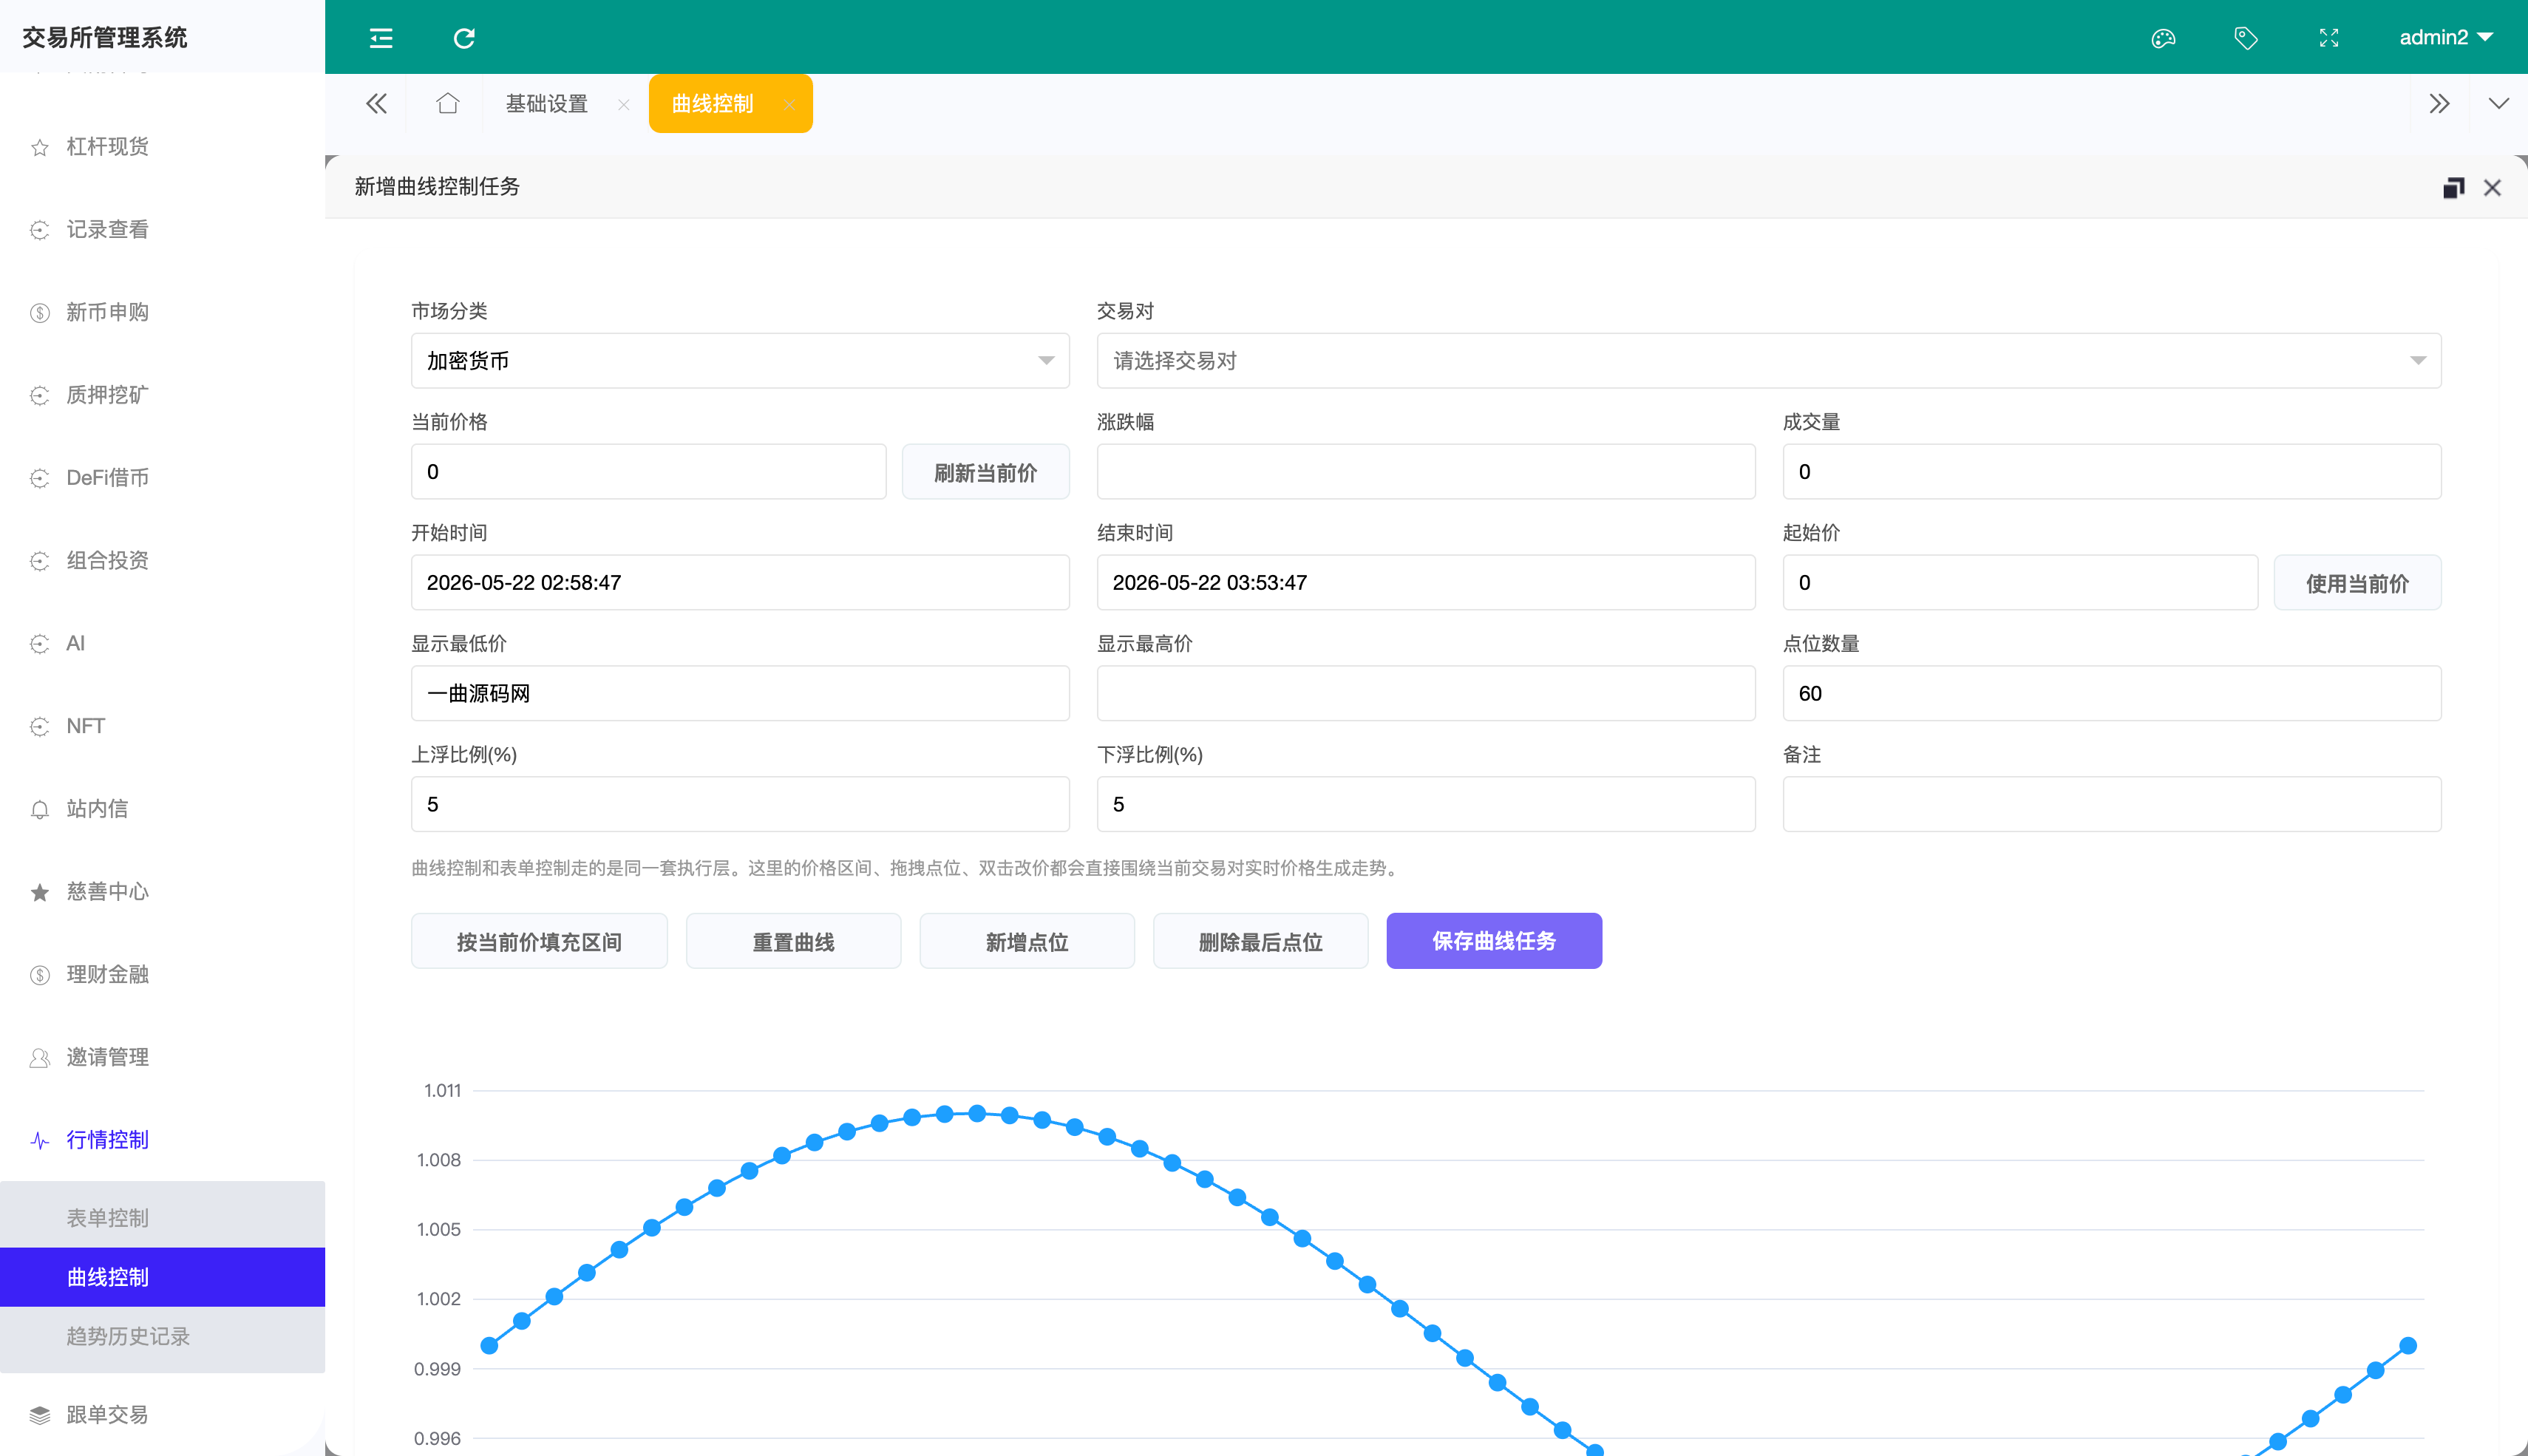Go to home tab icon

click(447, 103)
